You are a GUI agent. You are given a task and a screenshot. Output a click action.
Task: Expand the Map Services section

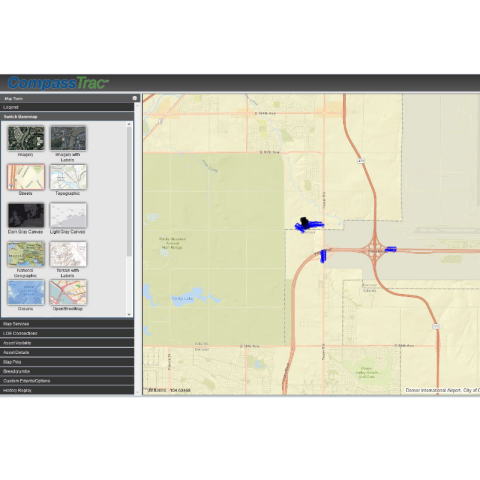pyautogui.click(x=67, y=324)
